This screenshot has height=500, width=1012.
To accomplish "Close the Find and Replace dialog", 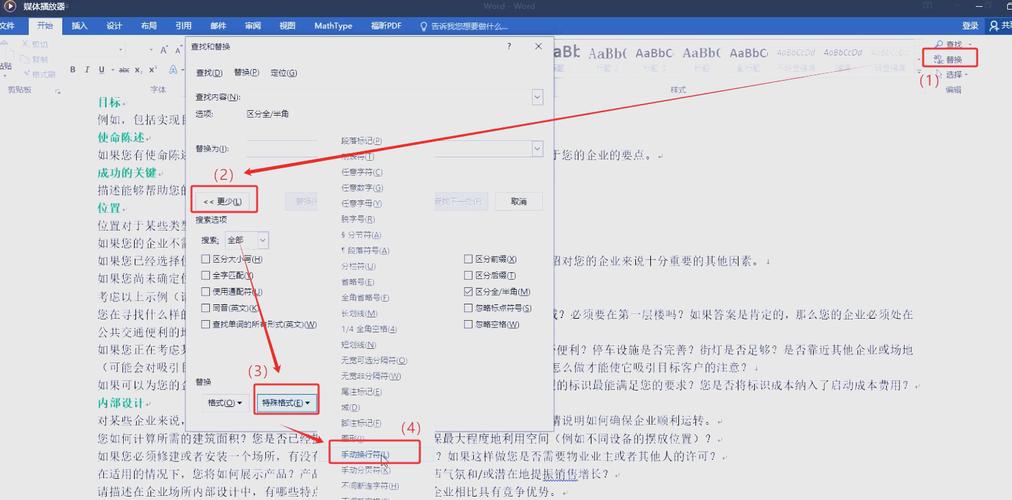I will coord(538,46).
